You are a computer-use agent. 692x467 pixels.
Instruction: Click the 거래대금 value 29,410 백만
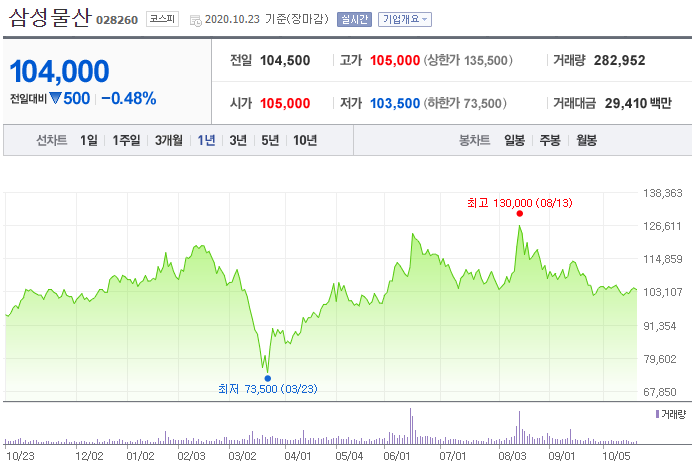638,103
